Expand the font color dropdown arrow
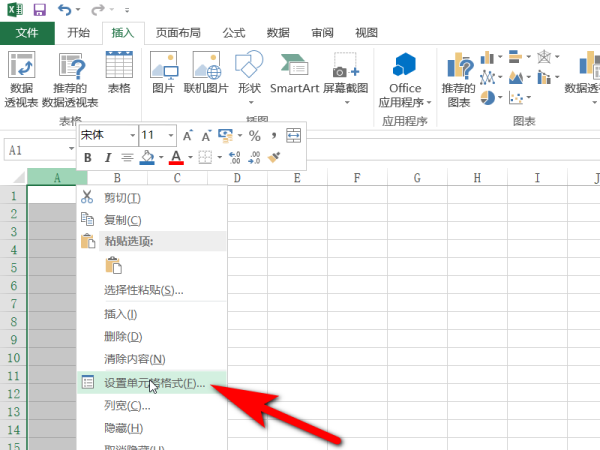Screen dimensions: 600x450 pyautogui.click(x=190, y=157)
